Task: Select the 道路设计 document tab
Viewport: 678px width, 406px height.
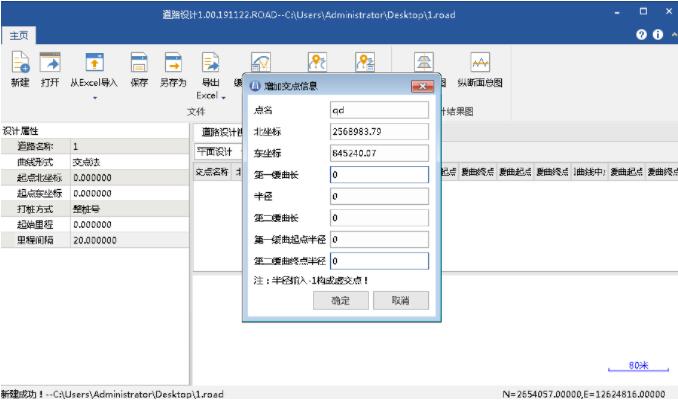Action: (x=221, y=132)
